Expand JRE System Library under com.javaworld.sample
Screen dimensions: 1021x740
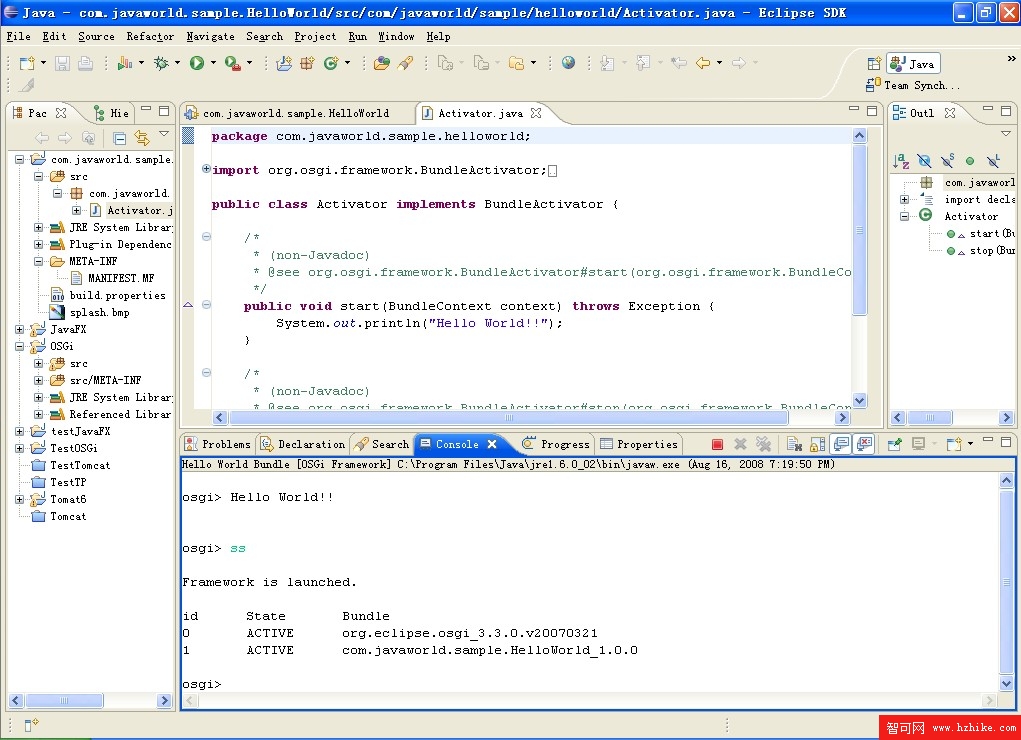coord(38,227)
